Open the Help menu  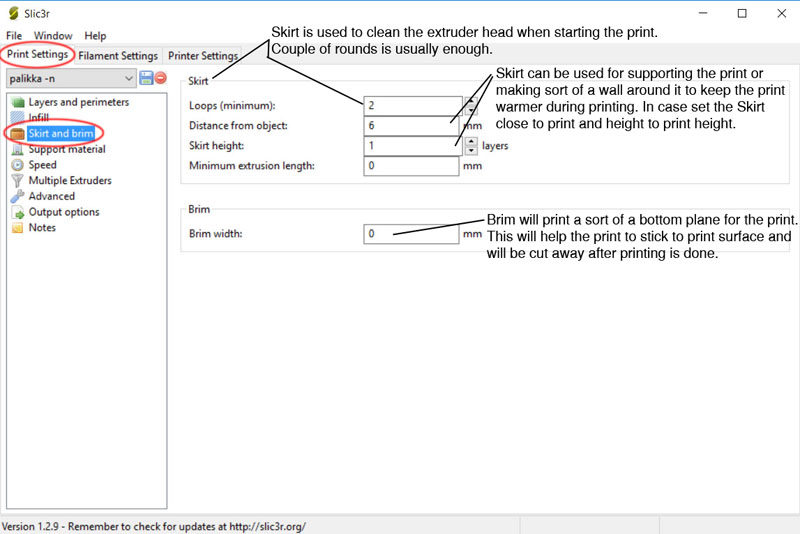click(95, 36)
